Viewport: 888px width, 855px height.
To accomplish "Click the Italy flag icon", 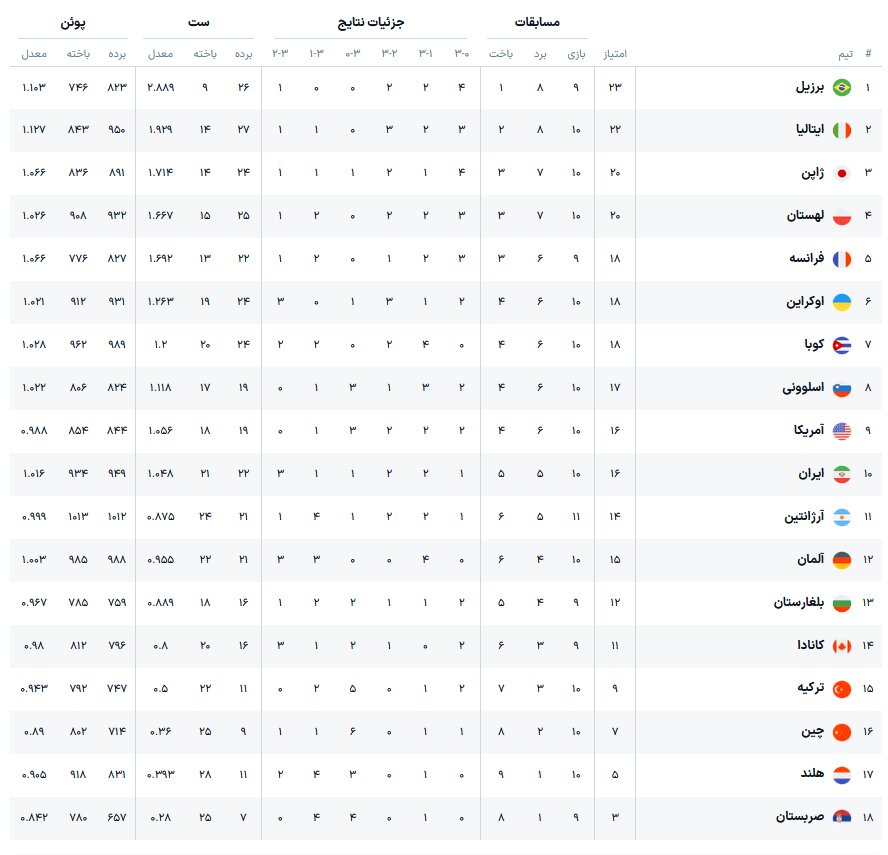I will (842, 131).
